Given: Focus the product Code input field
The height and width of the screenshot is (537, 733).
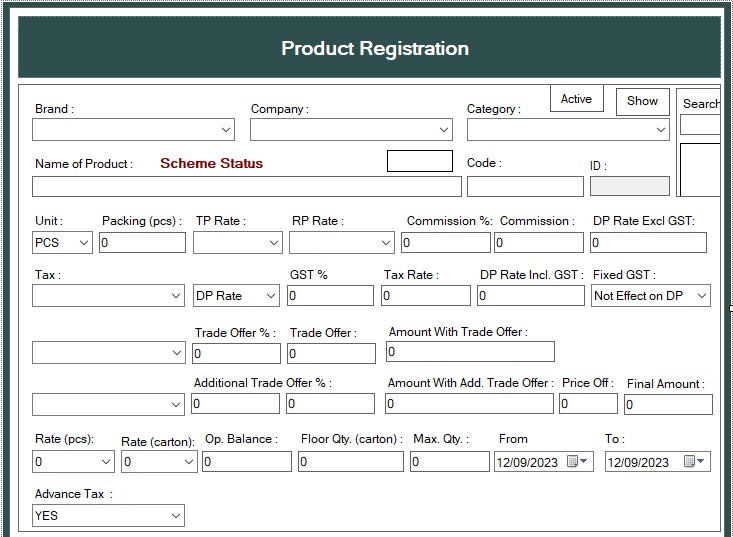Looking at the screenshot, I should (x=524, y=186).
